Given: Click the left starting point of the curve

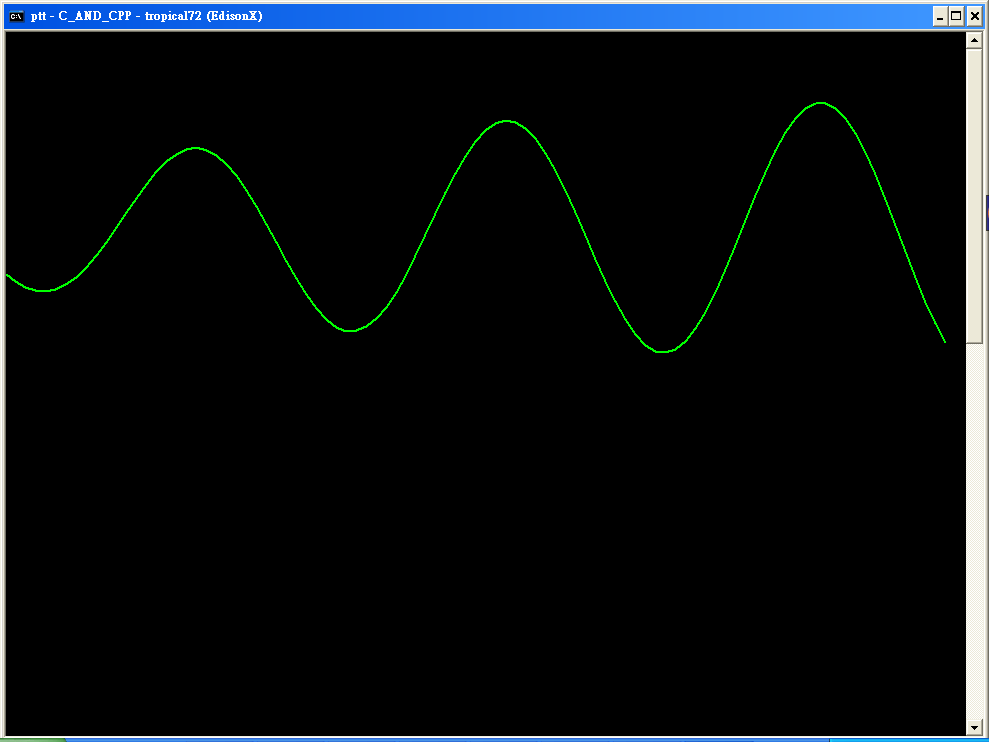Looking at the screenshot, I should pyautogui.click(x=8, y=274).
